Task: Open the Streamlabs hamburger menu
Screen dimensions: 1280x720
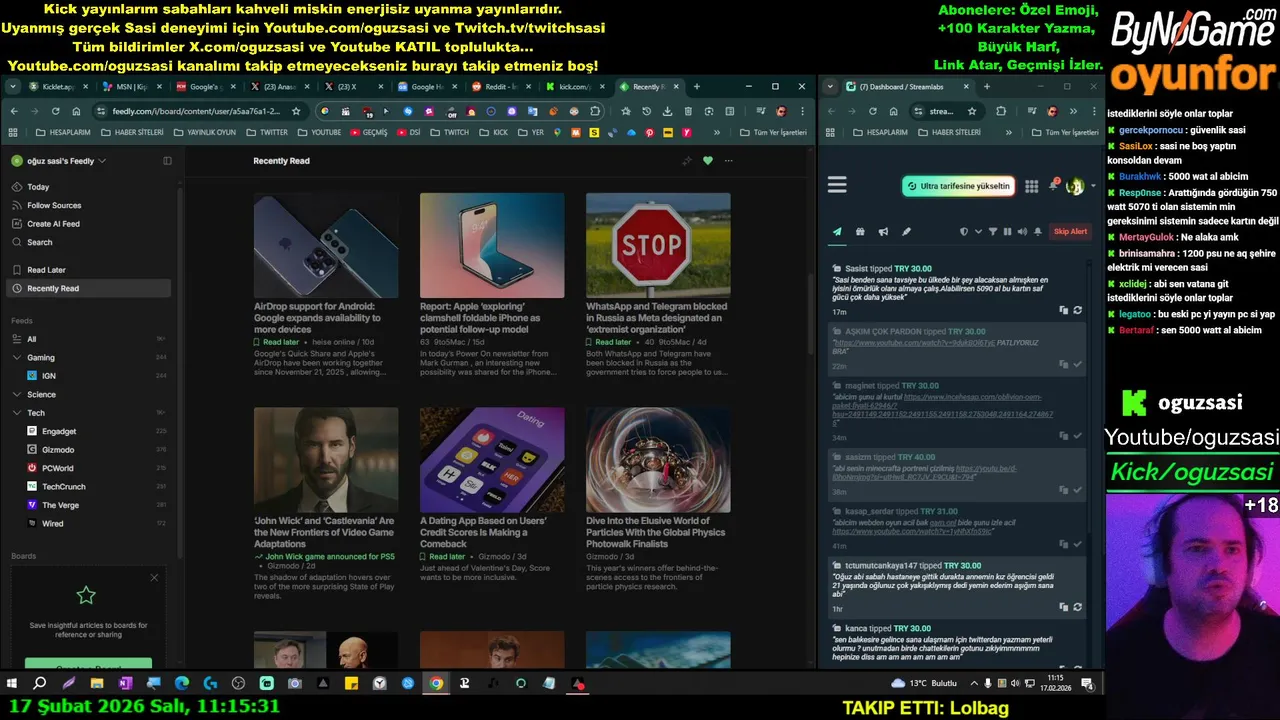Action: 838,185
